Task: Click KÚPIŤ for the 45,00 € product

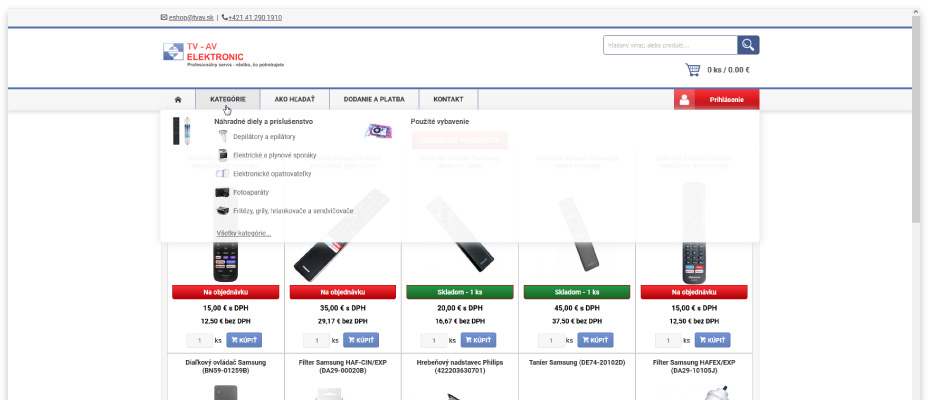Action: tap(595, 340)
